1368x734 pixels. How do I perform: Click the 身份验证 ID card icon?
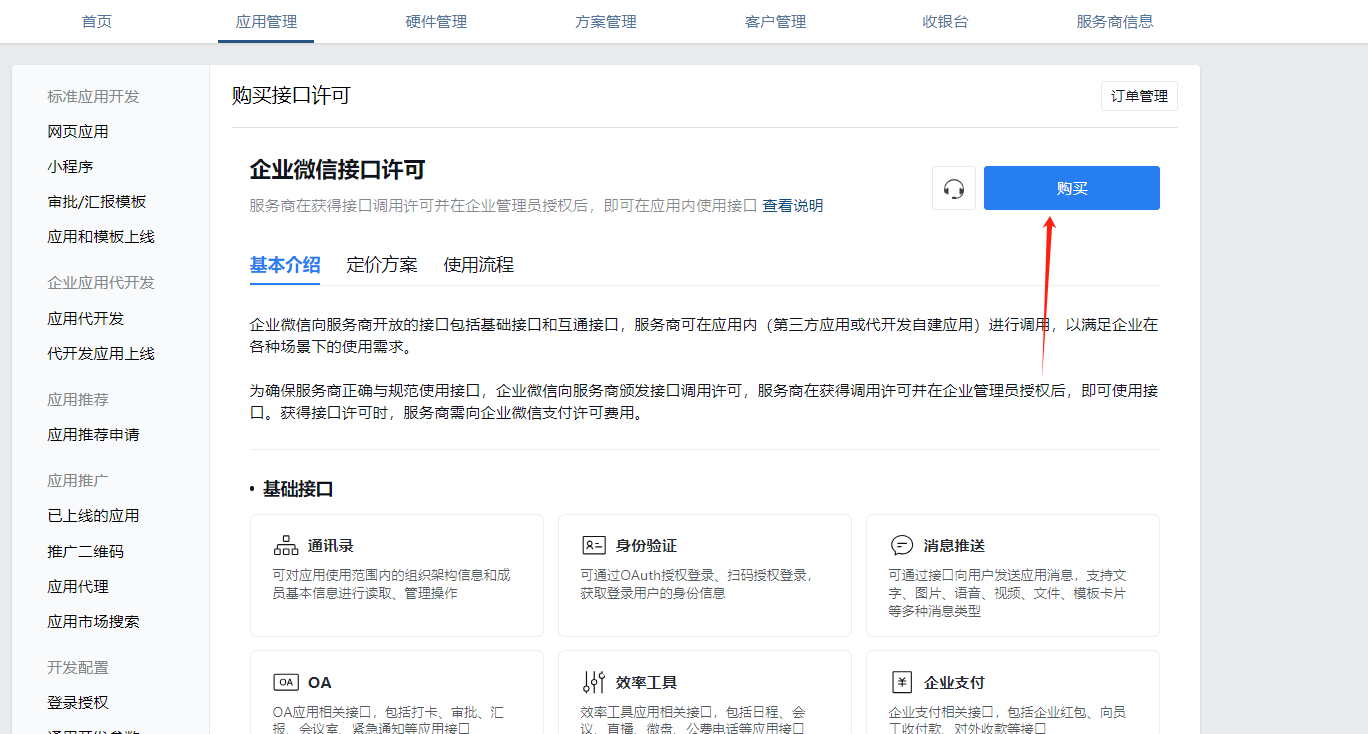coord(594,545)
